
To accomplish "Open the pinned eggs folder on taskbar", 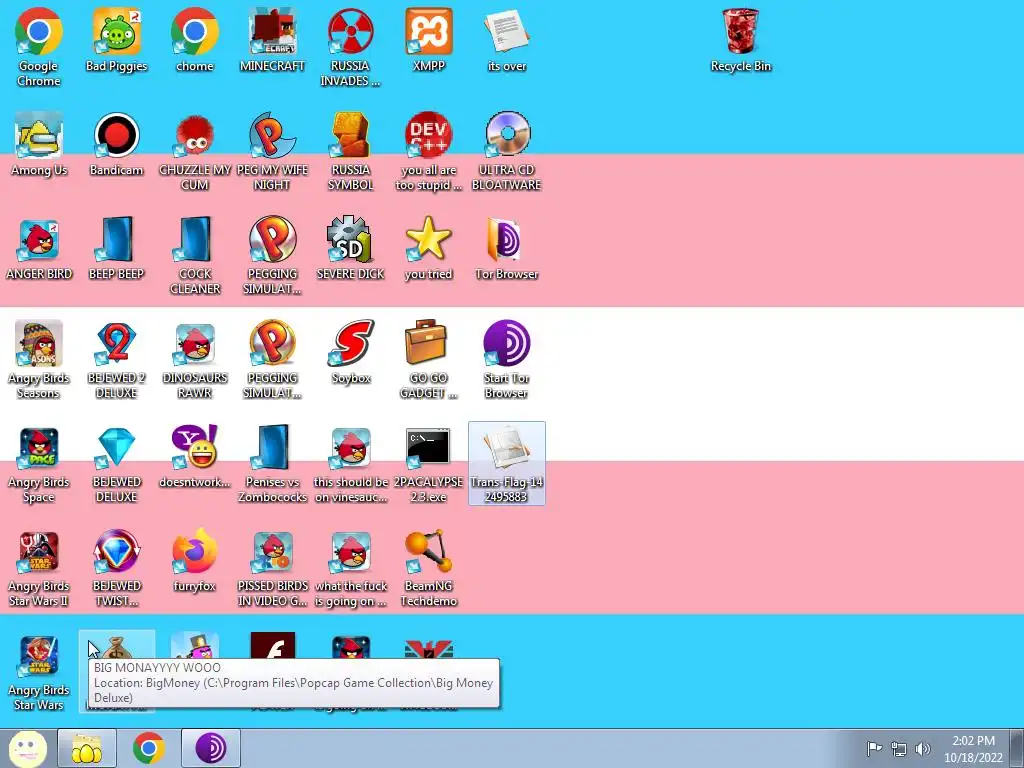I will 87,748.
